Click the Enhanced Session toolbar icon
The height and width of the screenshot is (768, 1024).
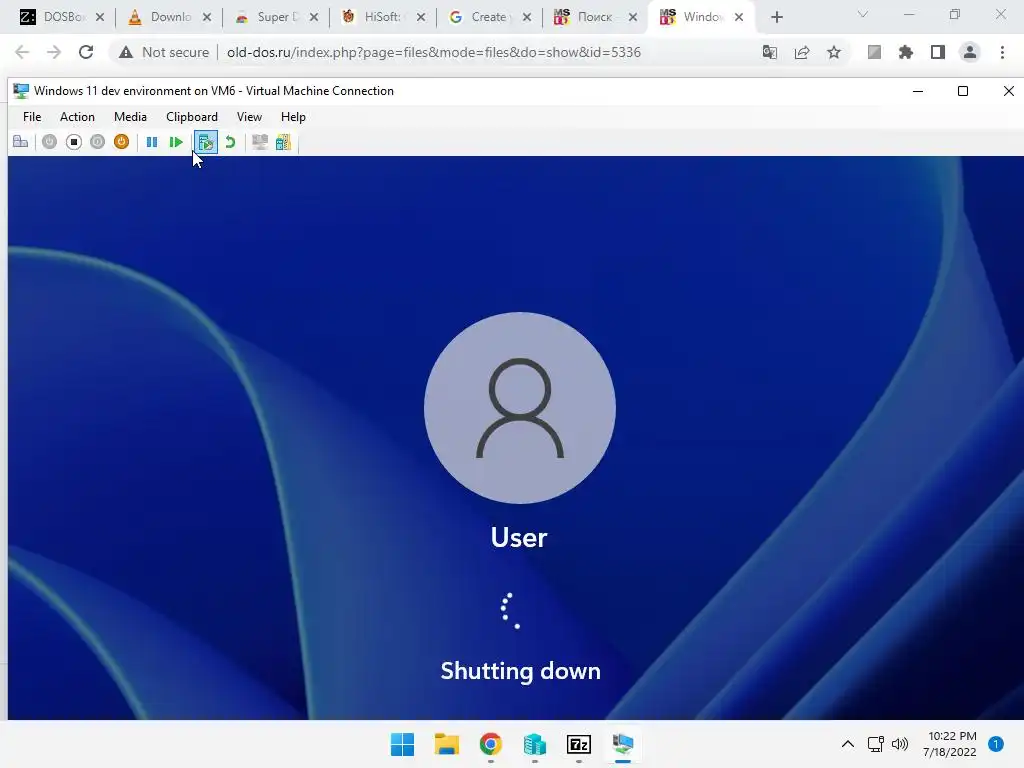pos(260,142)
